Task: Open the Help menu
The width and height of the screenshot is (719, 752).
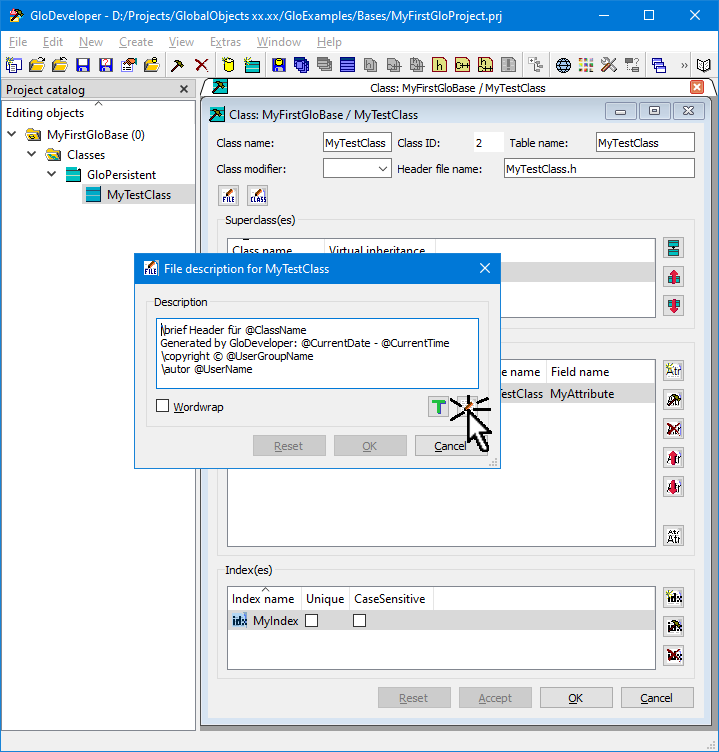Action: [329, 42]
